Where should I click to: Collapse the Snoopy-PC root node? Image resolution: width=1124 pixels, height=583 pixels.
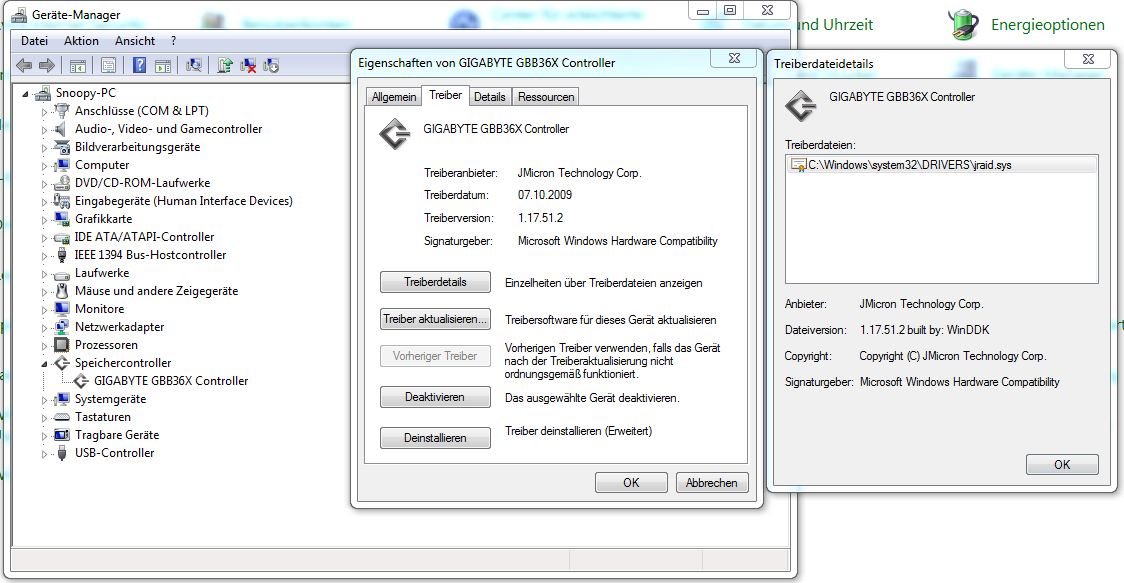pos(26,93)
